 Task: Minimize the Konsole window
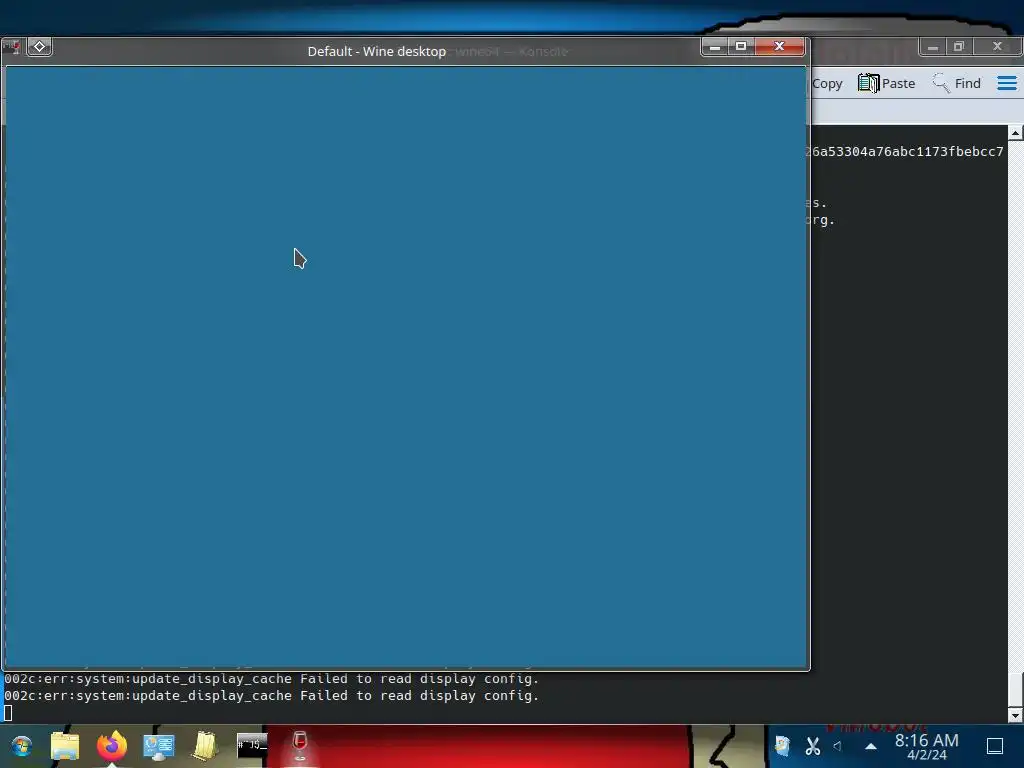(933, 46)
